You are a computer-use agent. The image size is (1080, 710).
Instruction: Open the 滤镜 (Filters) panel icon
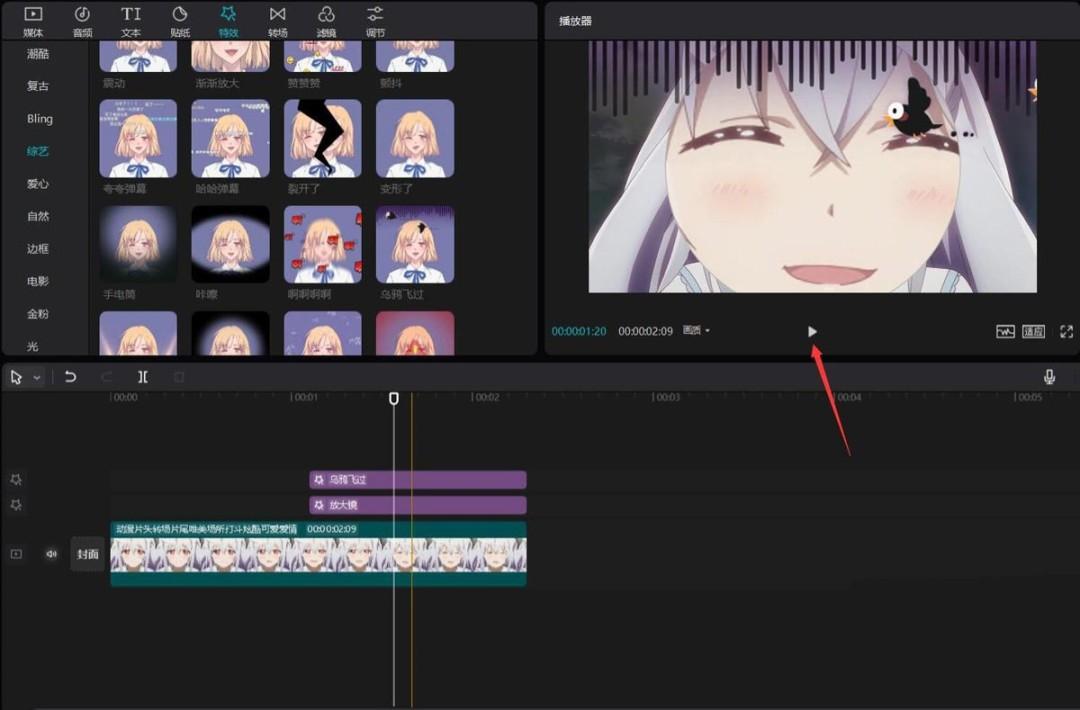pyautogui.click(x=326, y=19)
